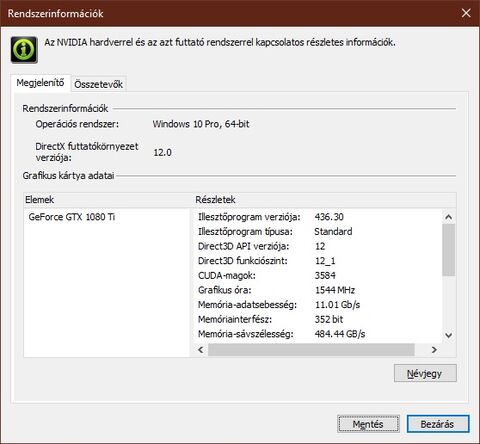Click the value 12_1
This screenshot has width=480, height=444.
(x=325, y=261)
